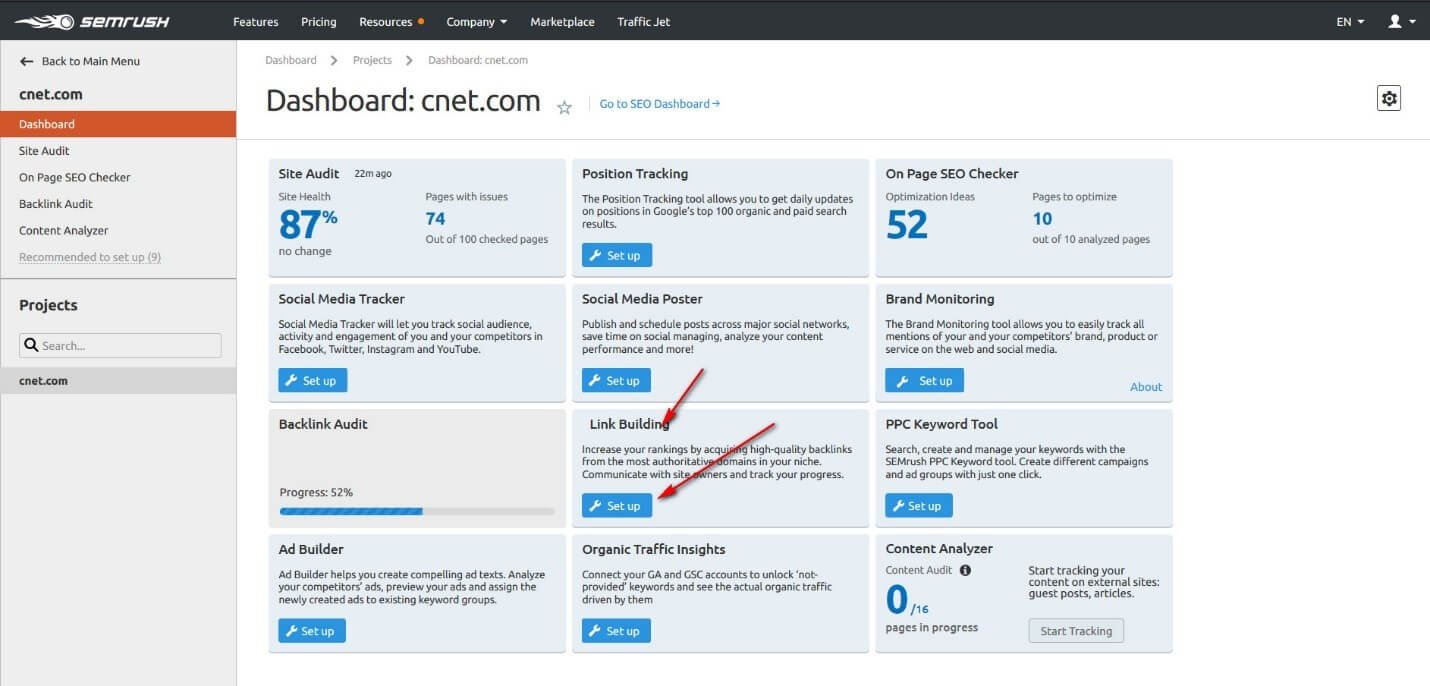The height and width of the screenshot is (686, 1430).
Task: Focus the Projects search field
Action: point(120,345)
